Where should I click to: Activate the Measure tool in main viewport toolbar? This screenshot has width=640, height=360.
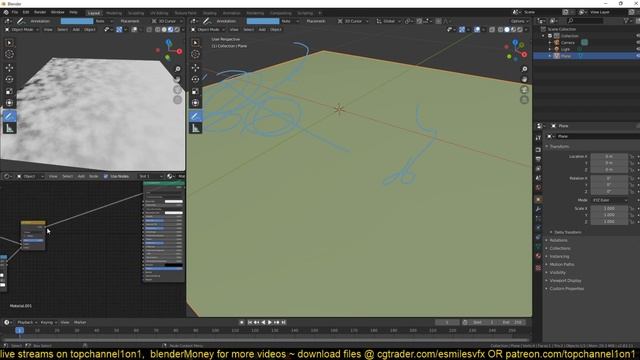pos(196,128)
